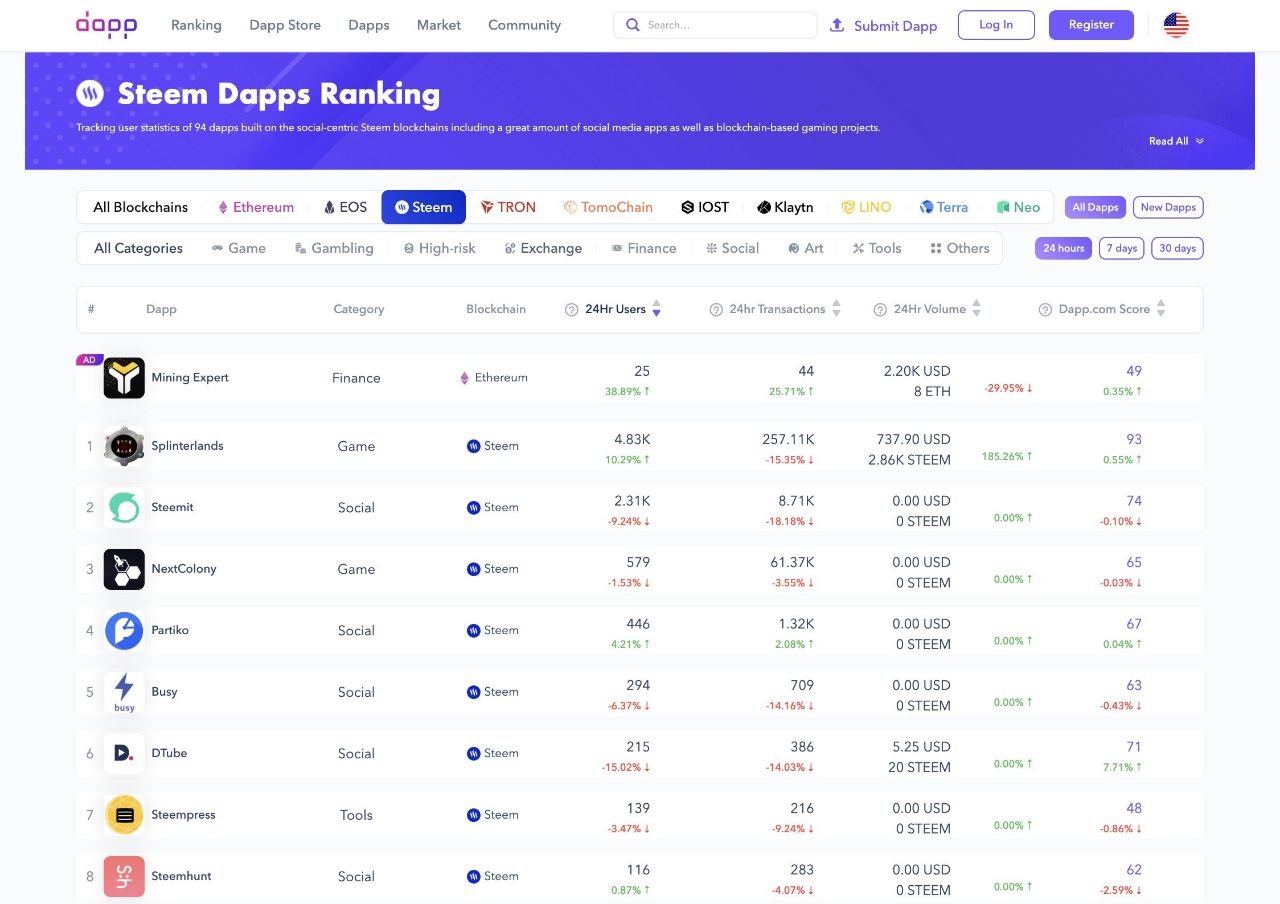1280x904 pixels.
Task: Filter by IOST blockchain
Action: pos(705,207)
